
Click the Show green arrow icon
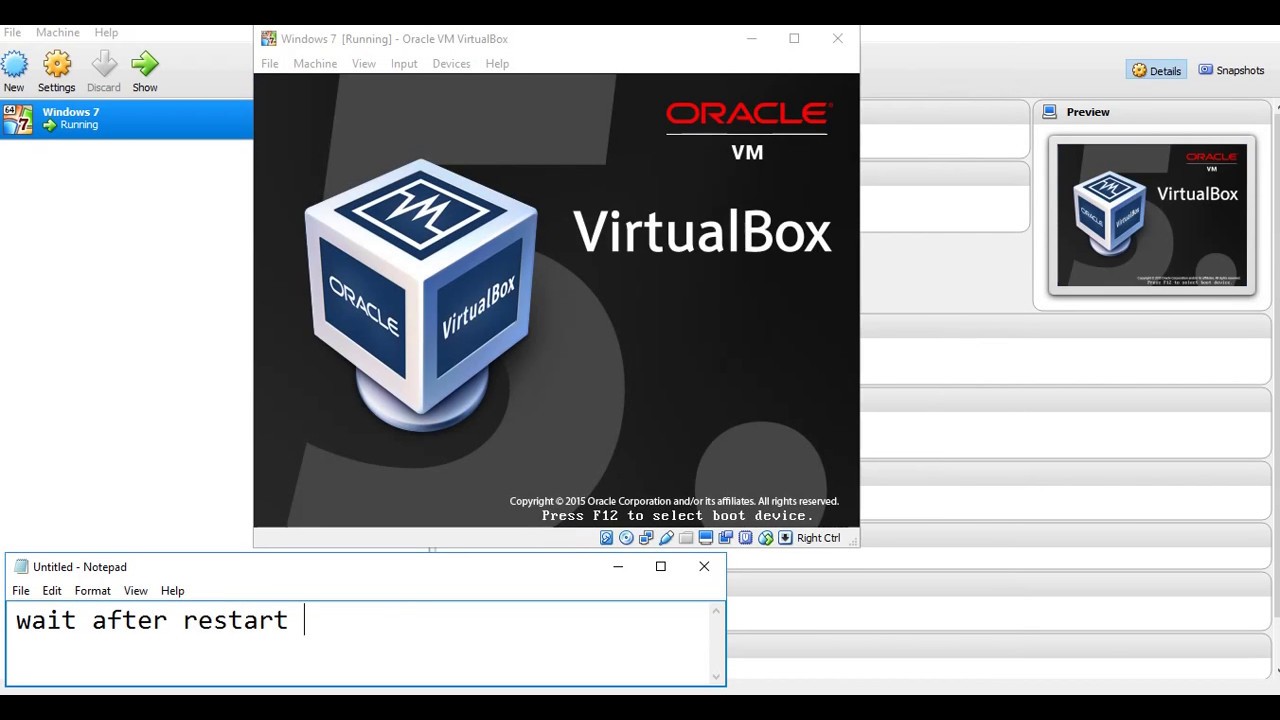pos(145,65)
